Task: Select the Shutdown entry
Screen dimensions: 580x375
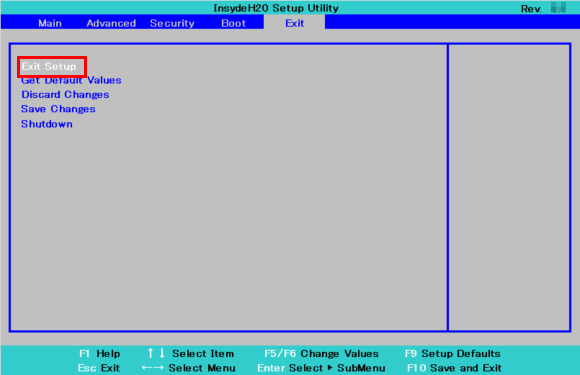Action: (47, 124)
